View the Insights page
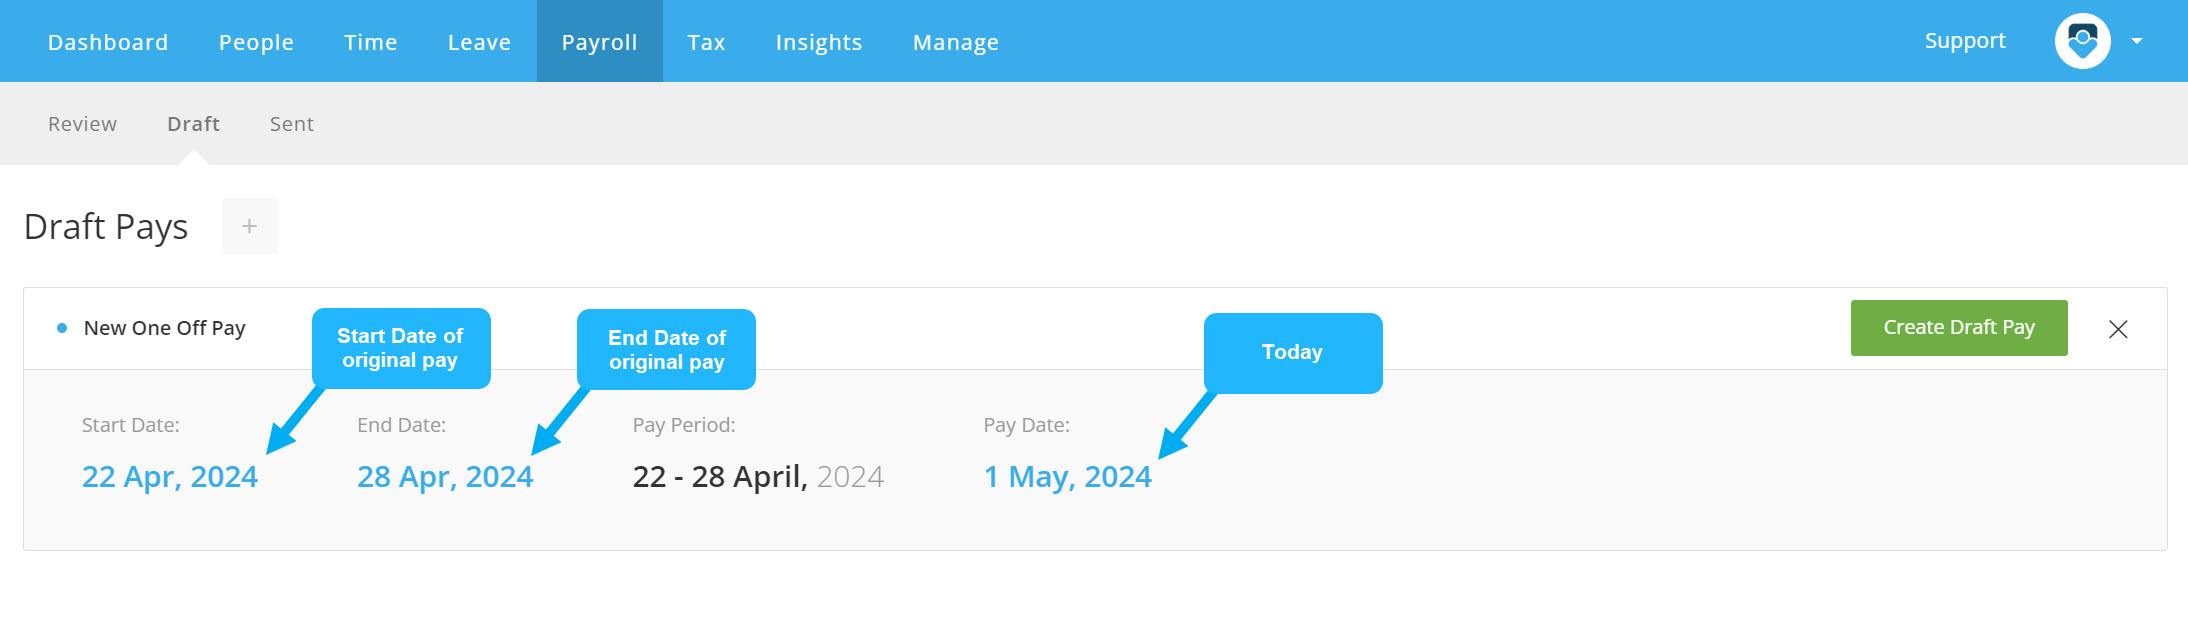Screen dimensions: 2188x642 [x=819, y=42]
